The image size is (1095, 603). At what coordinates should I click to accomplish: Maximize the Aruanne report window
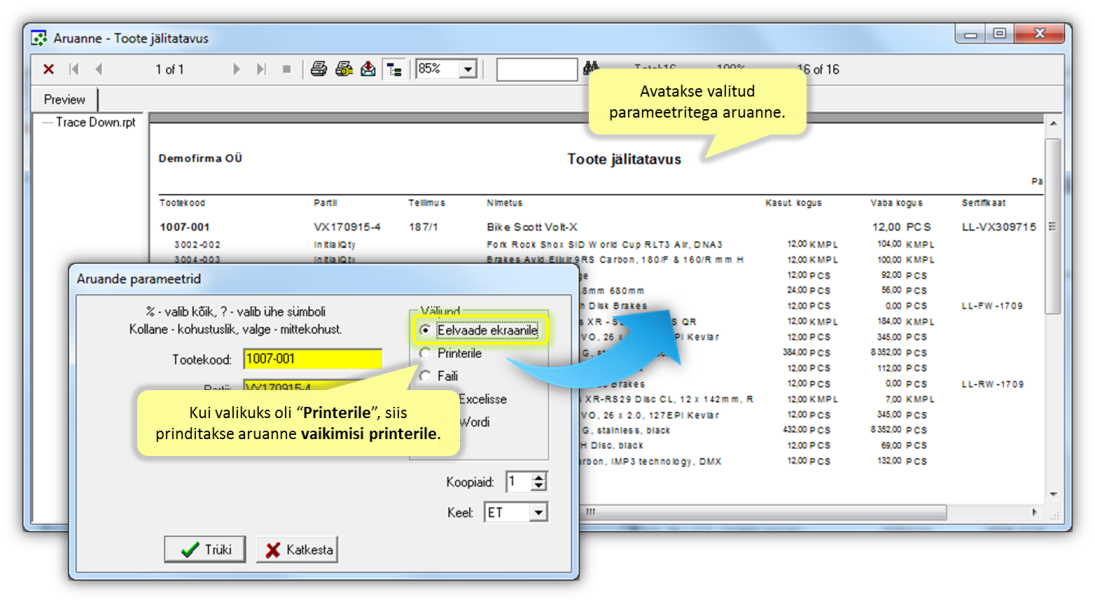(999, 34)
